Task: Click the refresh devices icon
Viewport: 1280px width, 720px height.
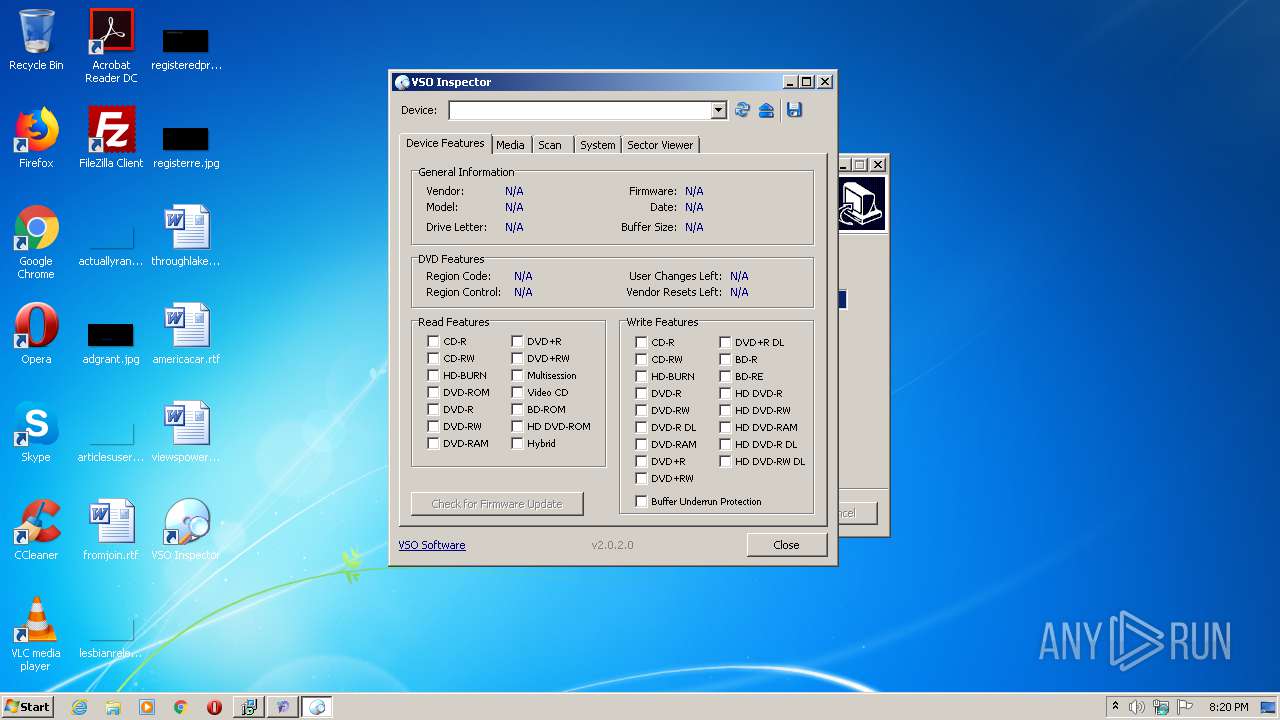Action: point(742,110)
